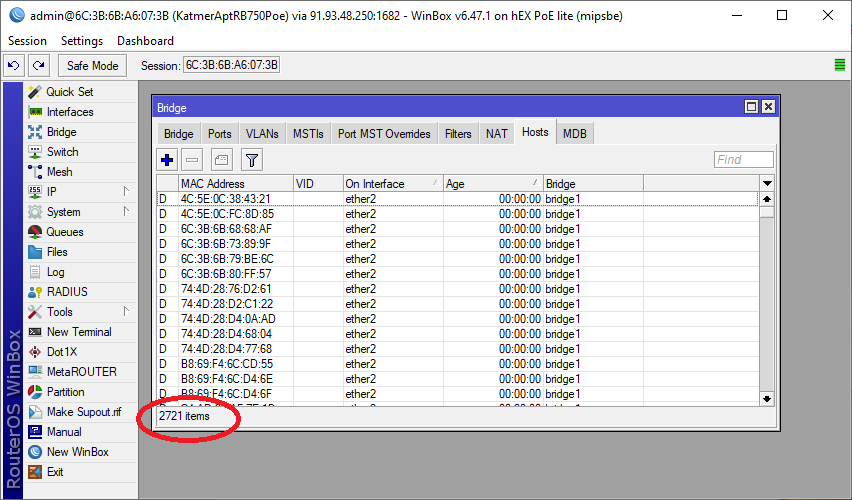
Task: Expand the System submenu arrow
Action: point(126,211)
